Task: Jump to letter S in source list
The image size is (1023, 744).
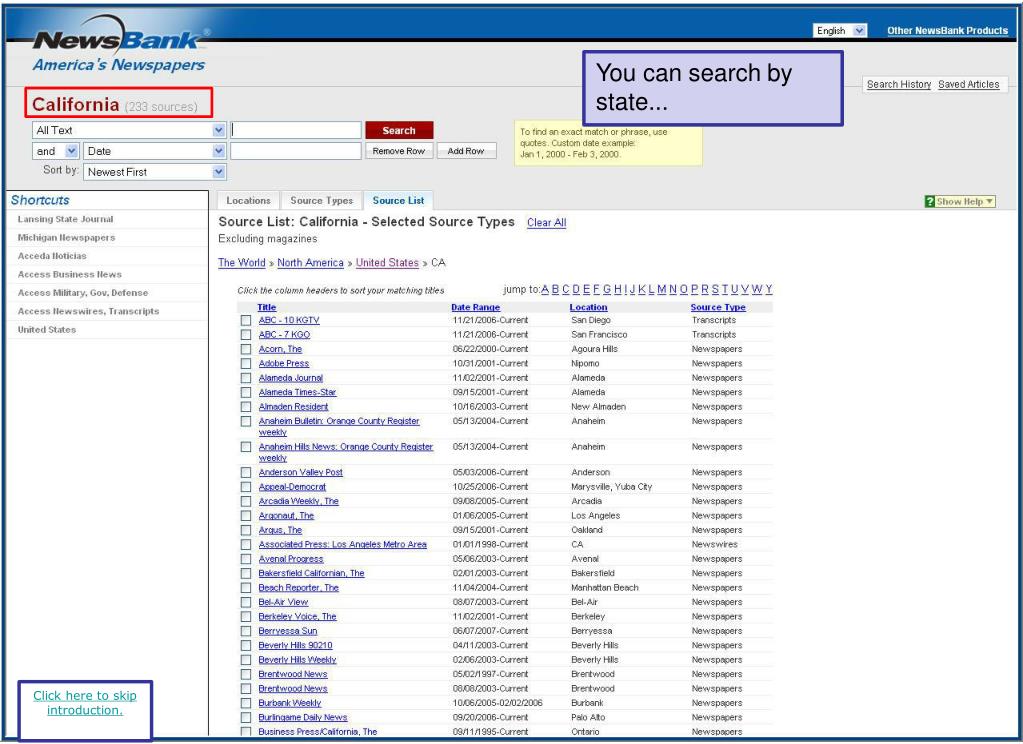Action: tap(715, 289)
